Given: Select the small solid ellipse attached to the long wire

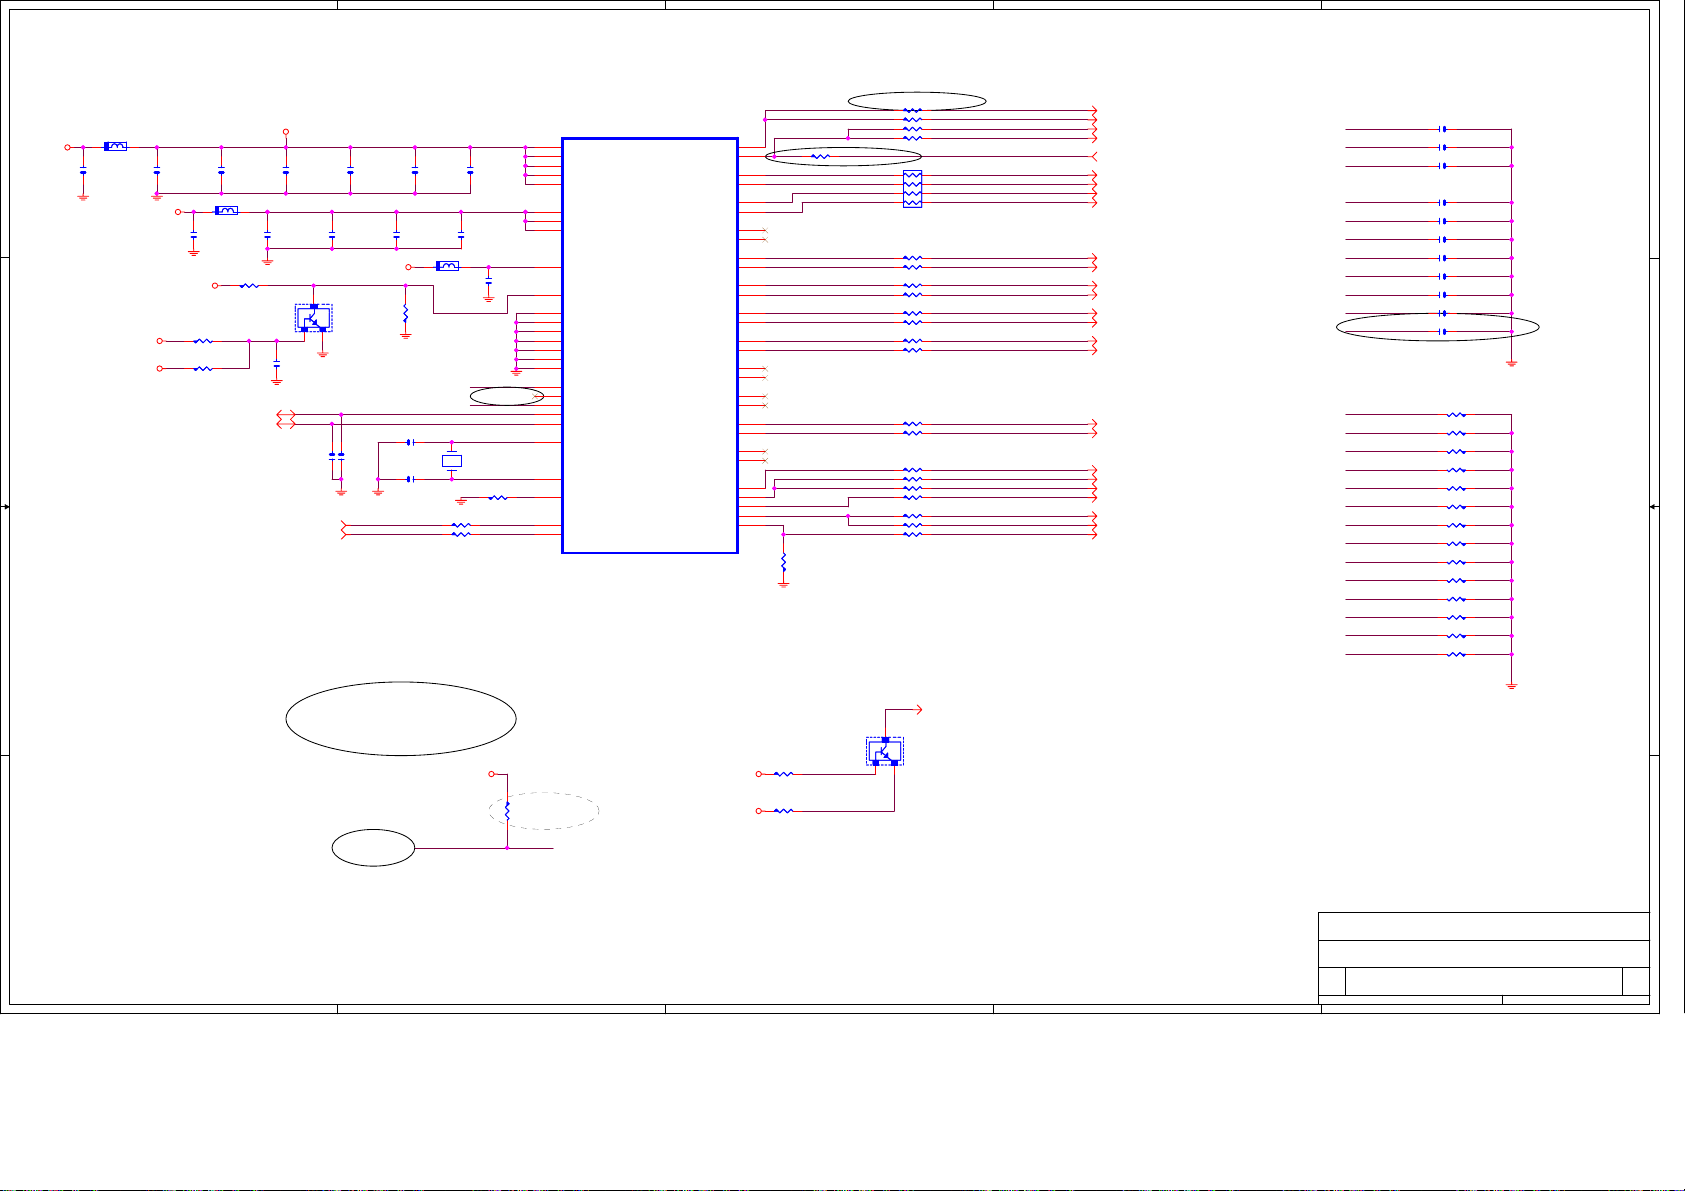Looking at the screenshot, I should click(374, 848).
